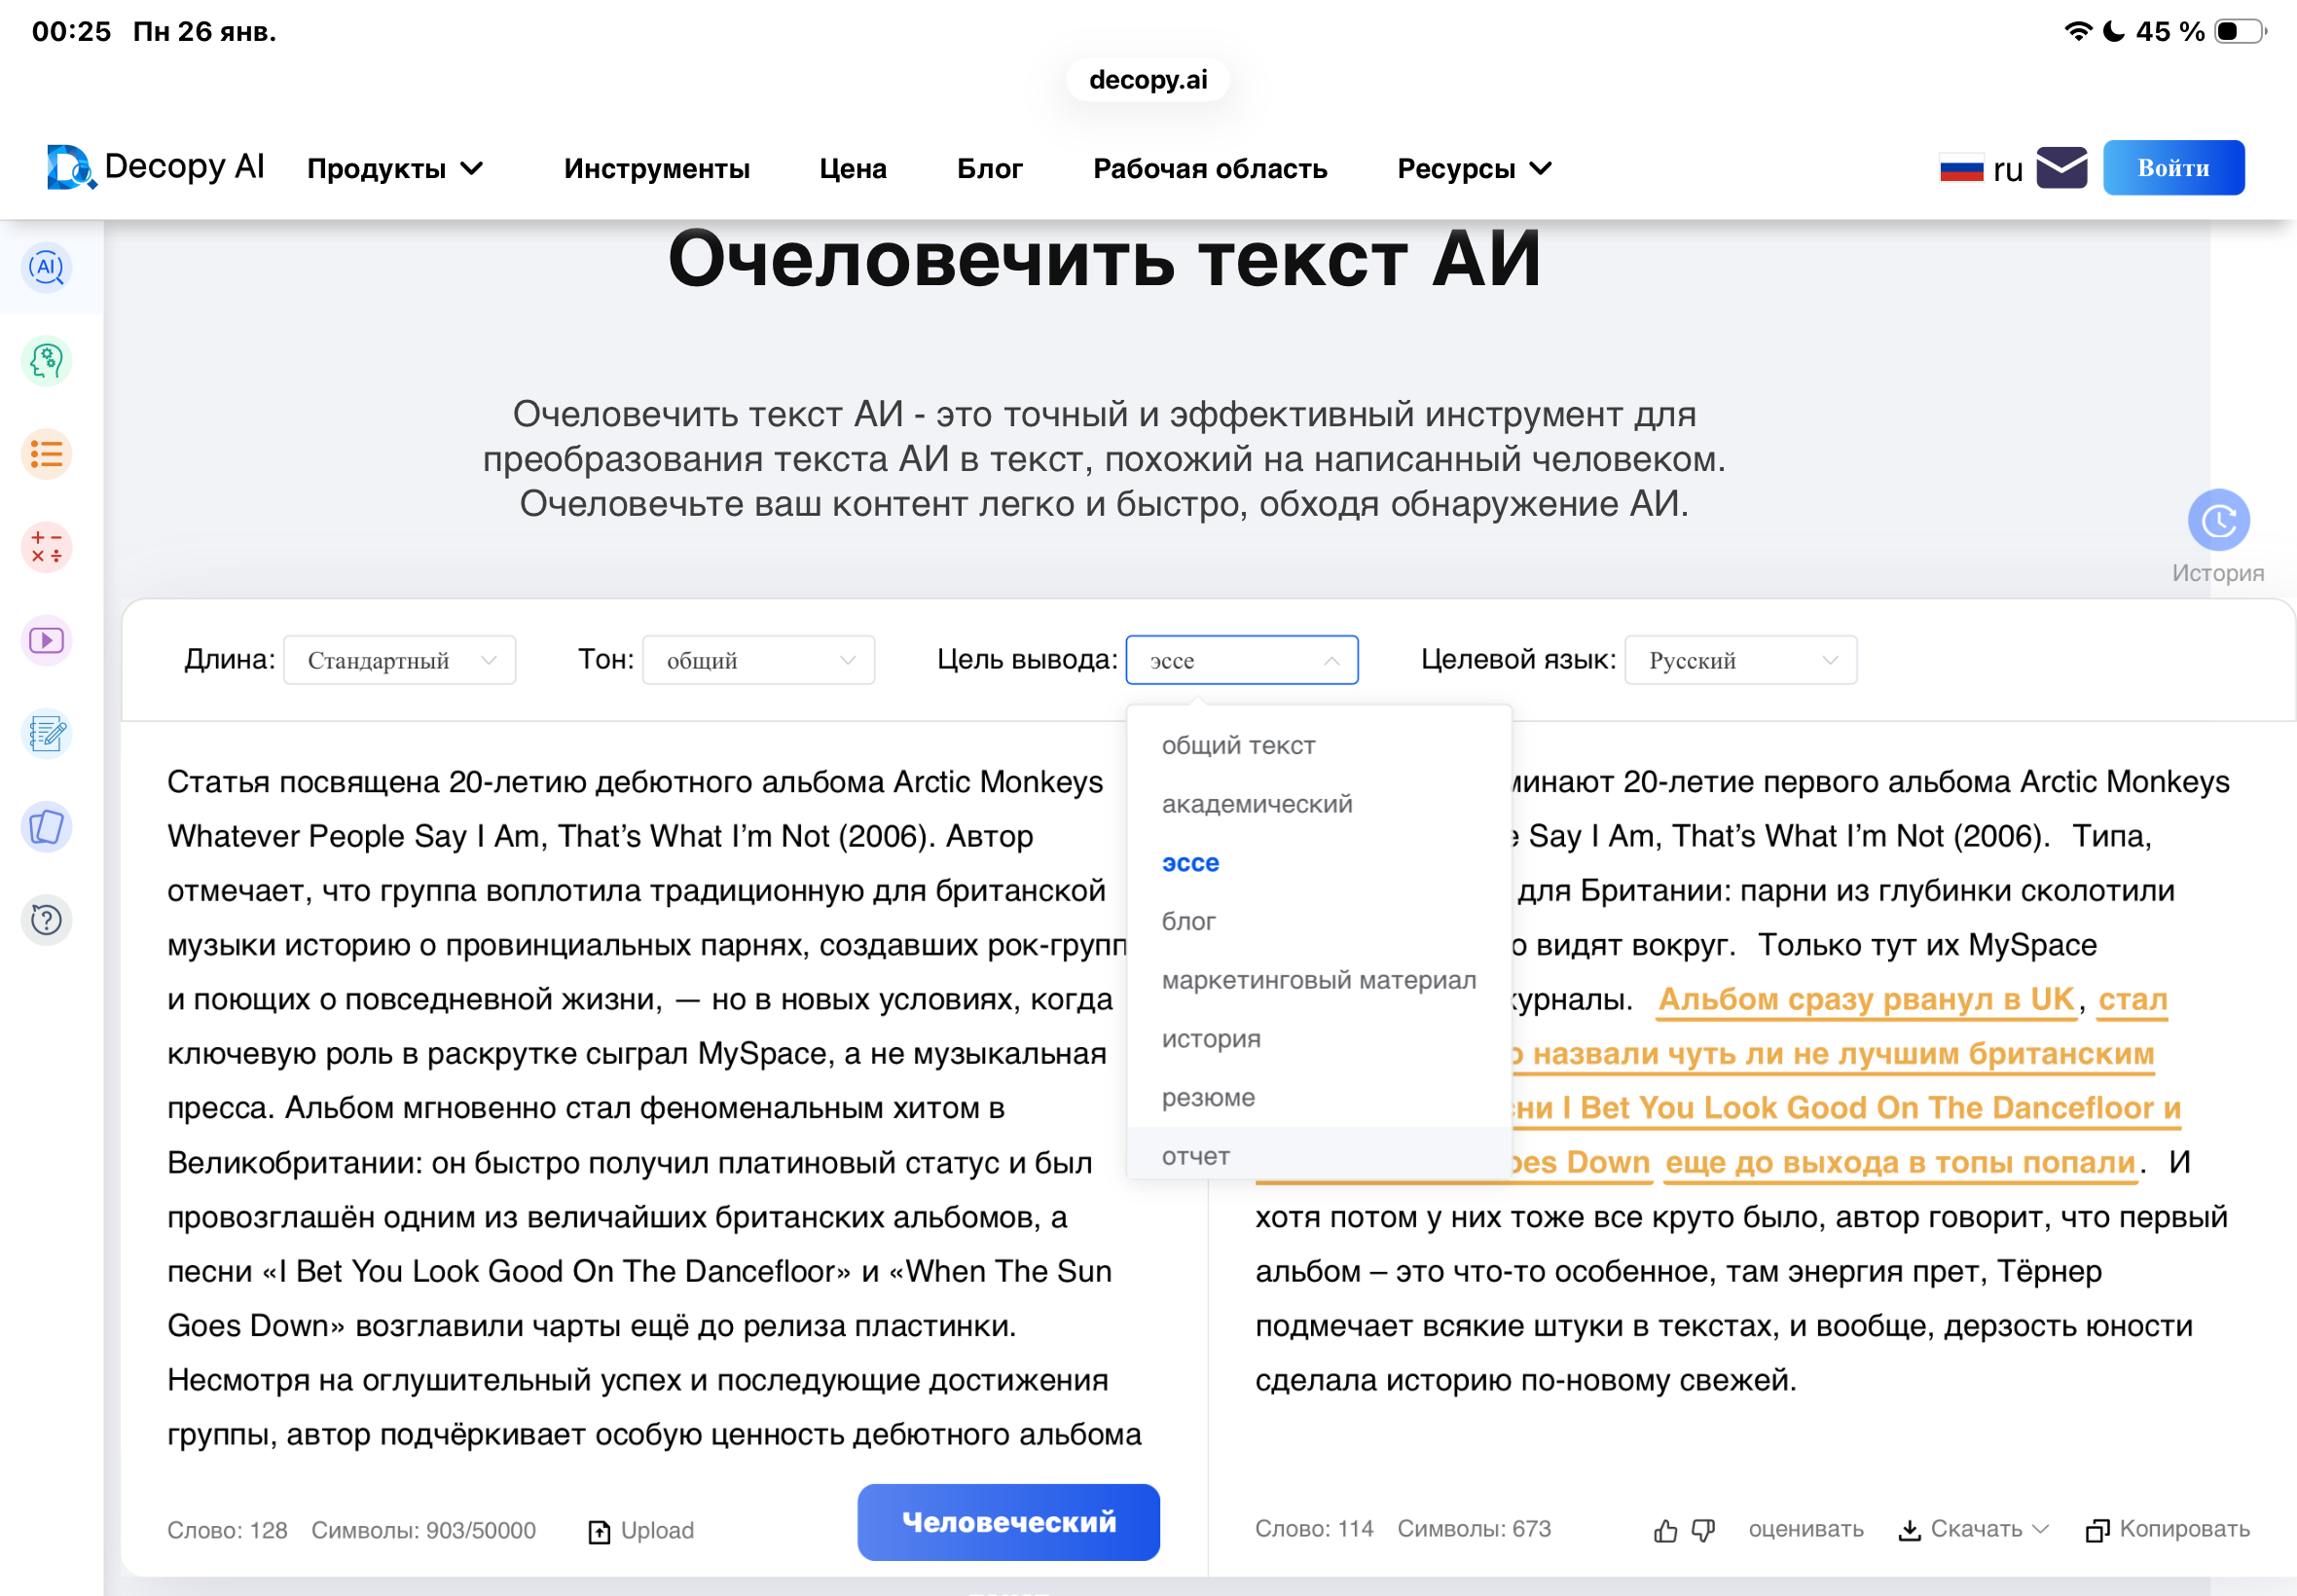Select the AI detector tool in sidebar
This screenshot has width=2297, height=1596.
pos(46,268)
